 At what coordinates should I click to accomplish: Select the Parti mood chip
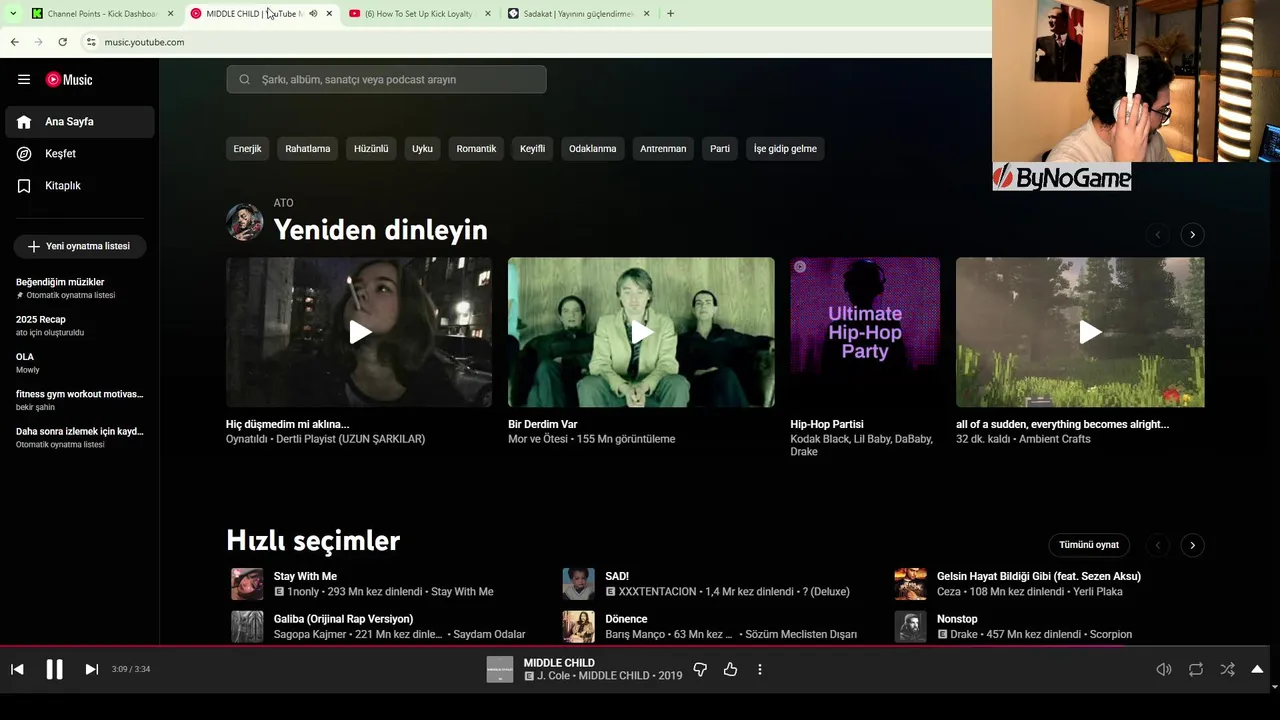720,149
